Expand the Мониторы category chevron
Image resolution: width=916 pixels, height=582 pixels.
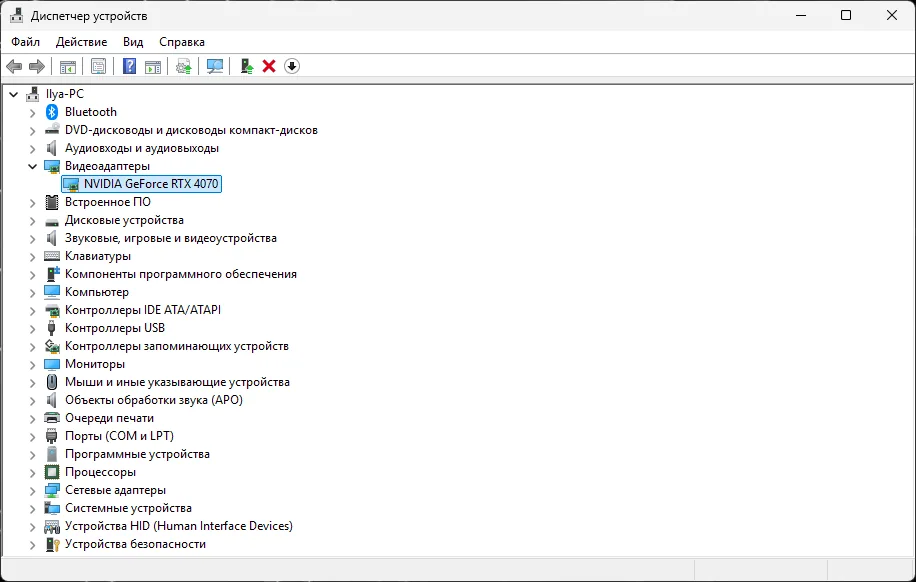[32, 365]
